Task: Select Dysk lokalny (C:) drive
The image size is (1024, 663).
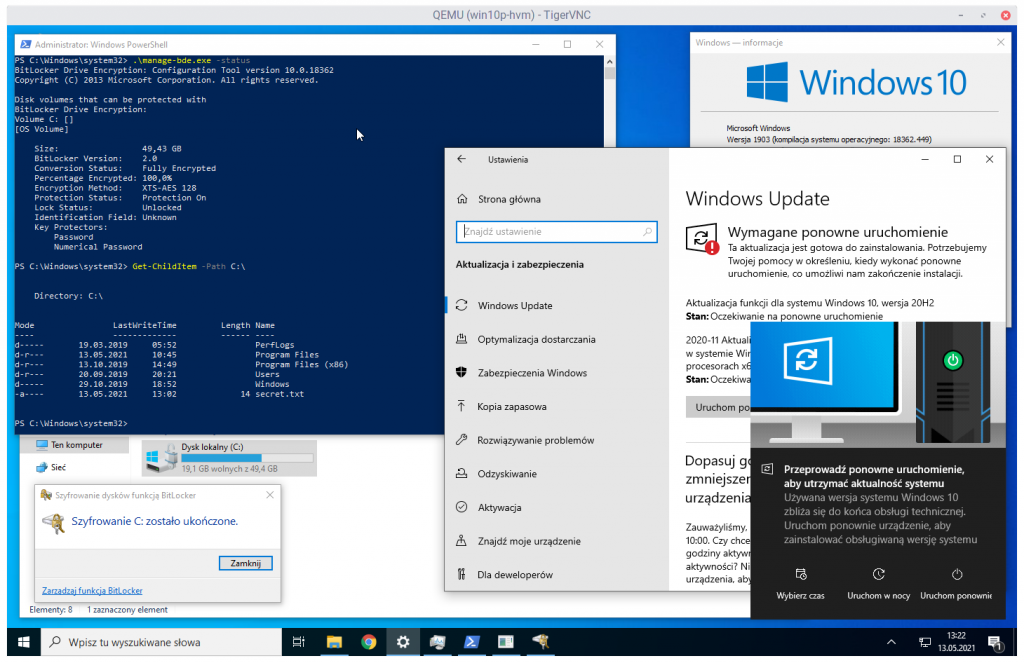Action: click(x=229, y=458)
